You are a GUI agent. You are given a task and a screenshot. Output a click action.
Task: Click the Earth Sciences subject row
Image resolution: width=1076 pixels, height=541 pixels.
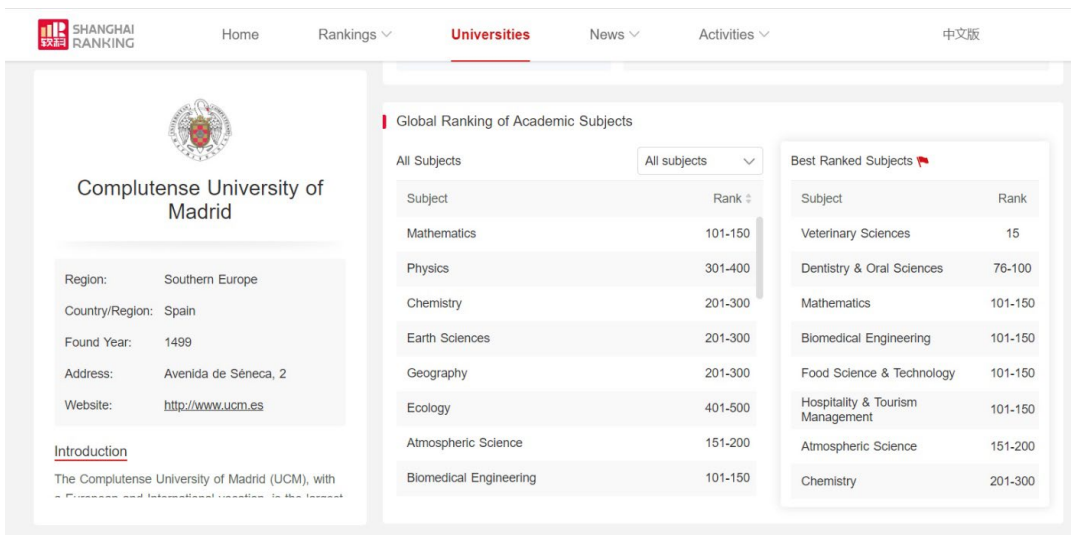[x=576, y=338]
